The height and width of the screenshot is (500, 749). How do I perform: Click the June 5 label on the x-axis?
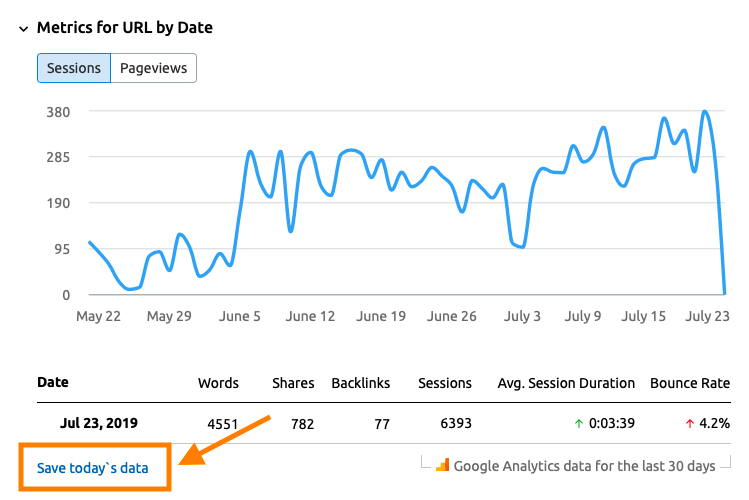point(239,316)
